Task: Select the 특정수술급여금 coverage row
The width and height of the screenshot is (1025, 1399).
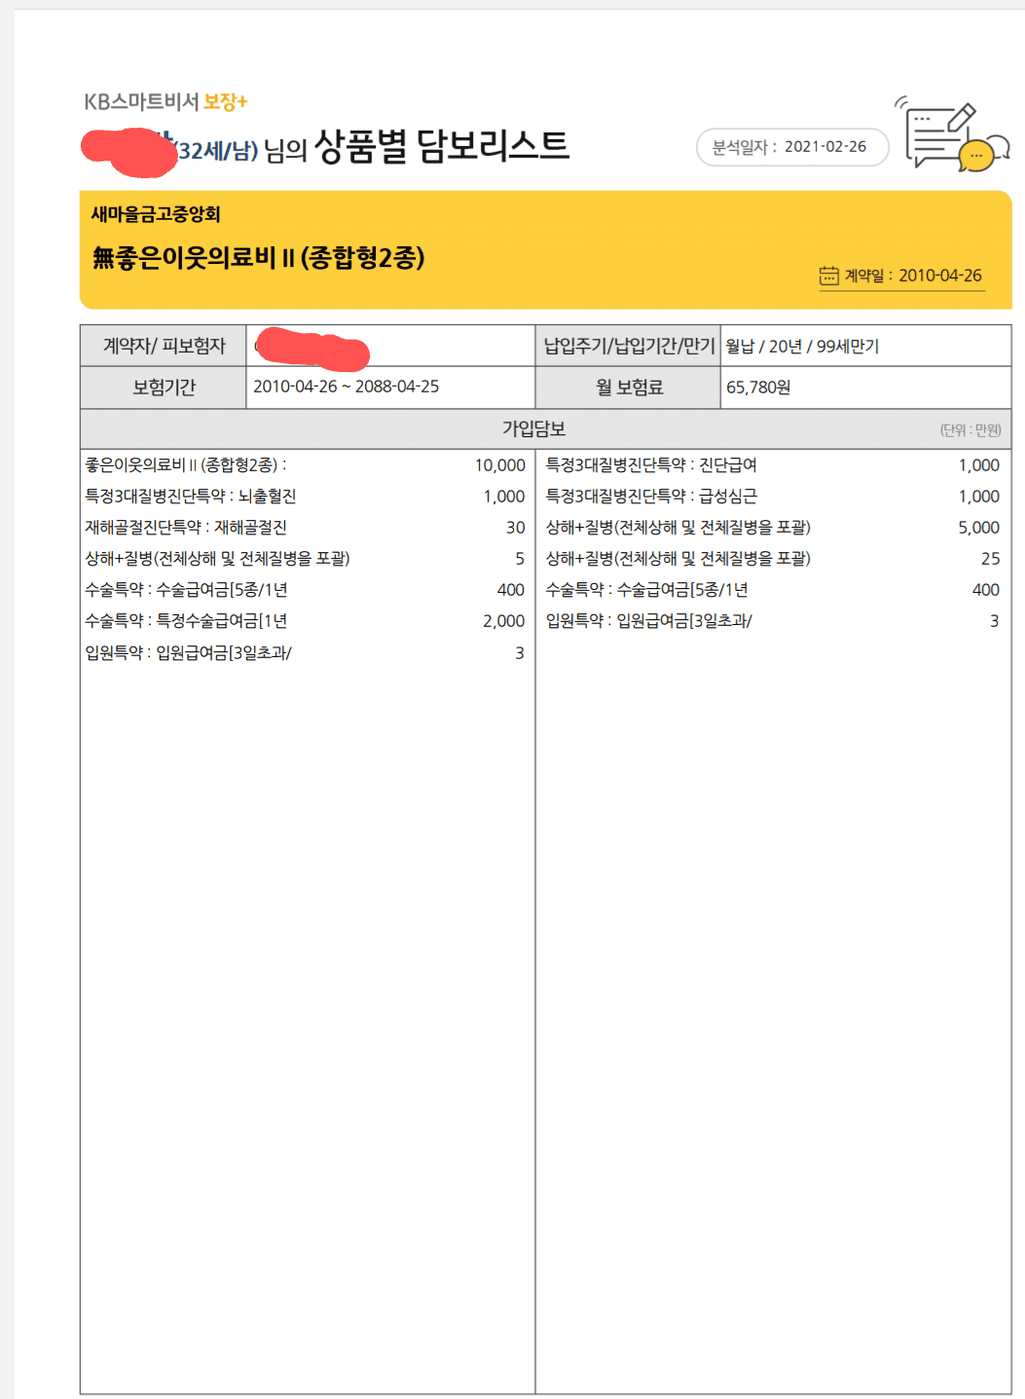Action: 186,622
